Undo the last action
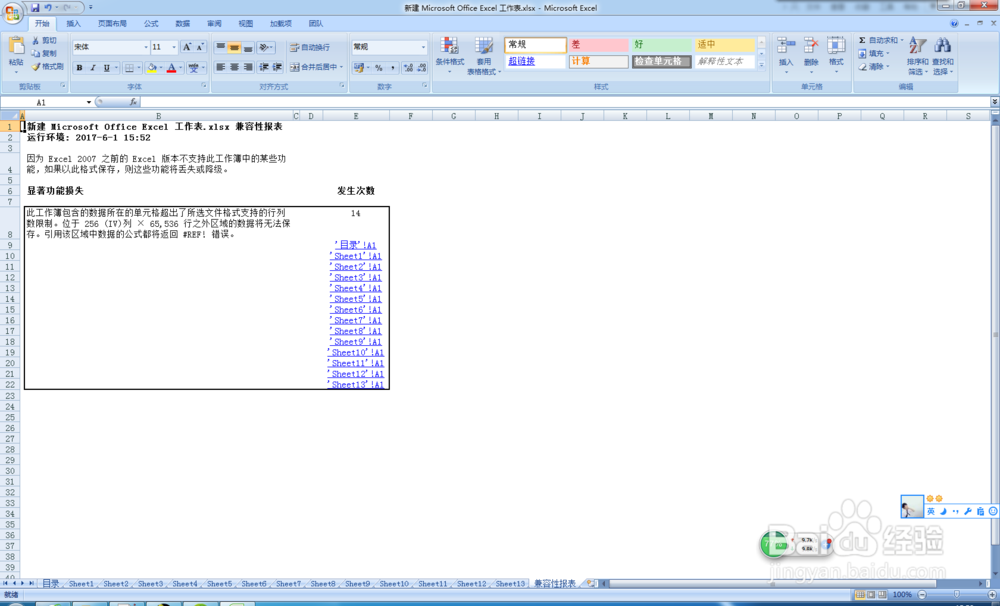 pyautogui.click(x=48, y=8)
